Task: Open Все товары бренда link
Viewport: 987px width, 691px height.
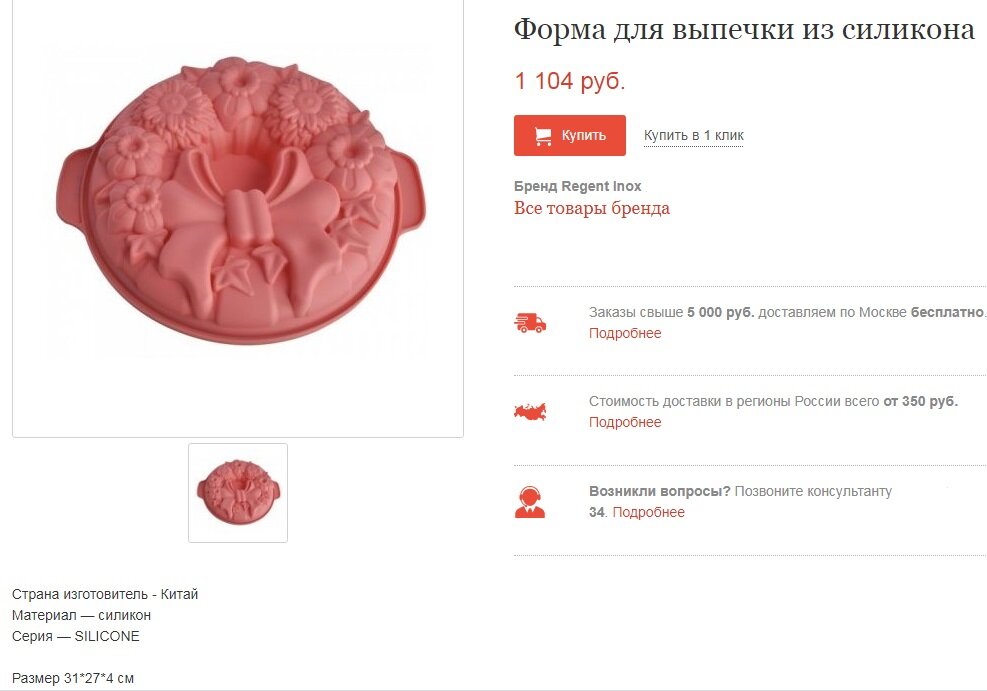Action: pyautogui.click(x=592, y=208)
